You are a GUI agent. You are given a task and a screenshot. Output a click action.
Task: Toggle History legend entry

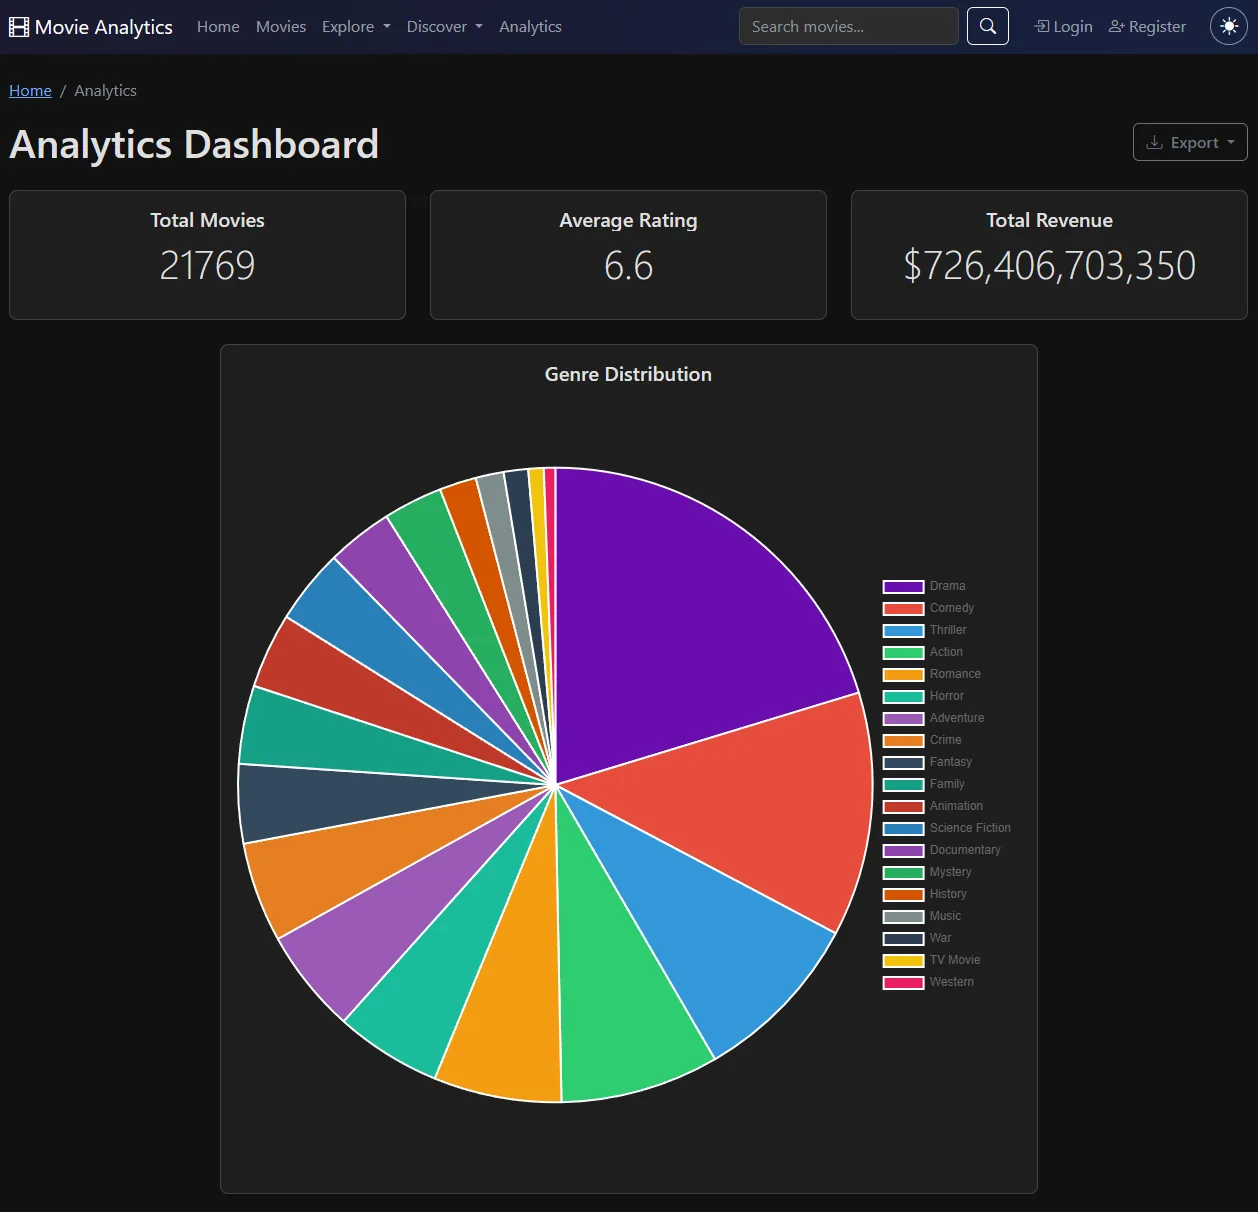[x=925, y=895]
